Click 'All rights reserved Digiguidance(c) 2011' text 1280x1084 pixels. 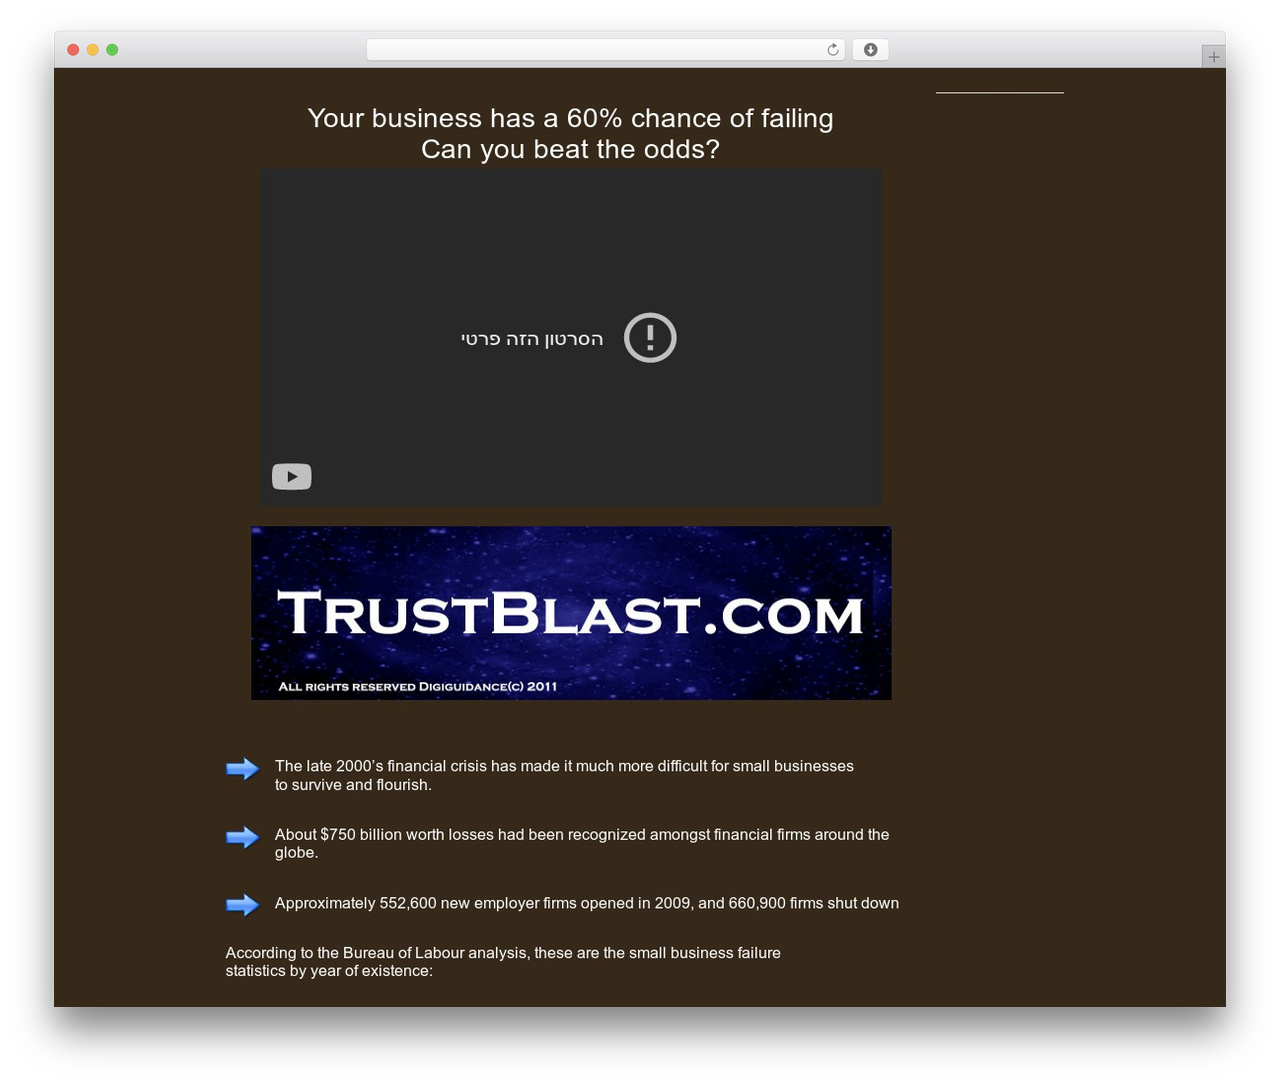tap(418, 686)
